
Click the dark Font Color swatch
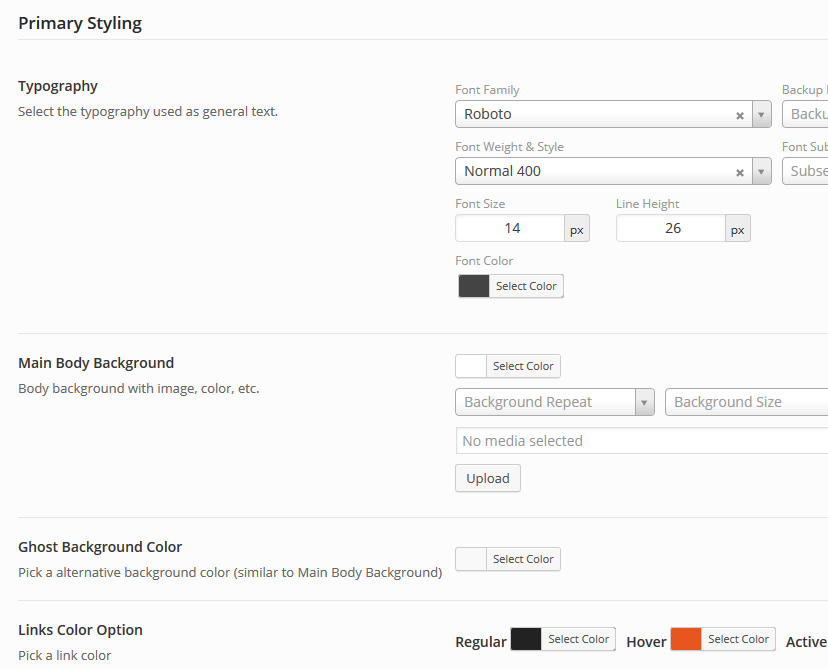coord(474,286)
